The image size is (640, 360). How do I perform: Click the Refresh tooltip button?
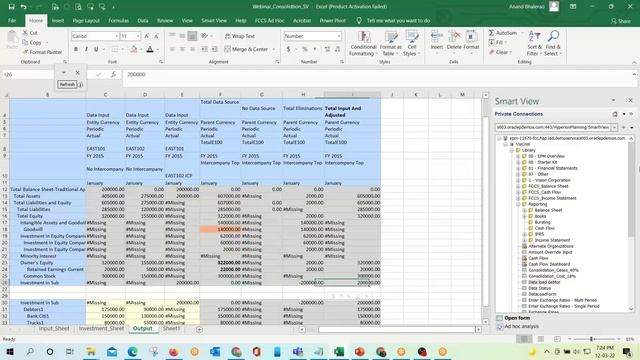(67, 84)
